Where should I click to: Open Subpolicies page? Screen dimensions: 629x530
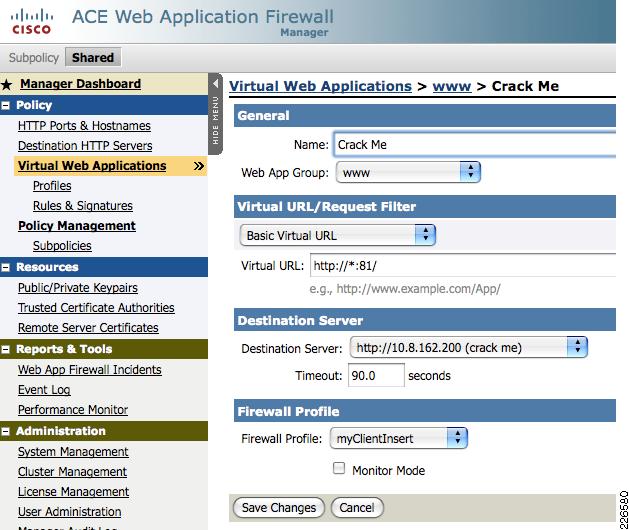62,246
